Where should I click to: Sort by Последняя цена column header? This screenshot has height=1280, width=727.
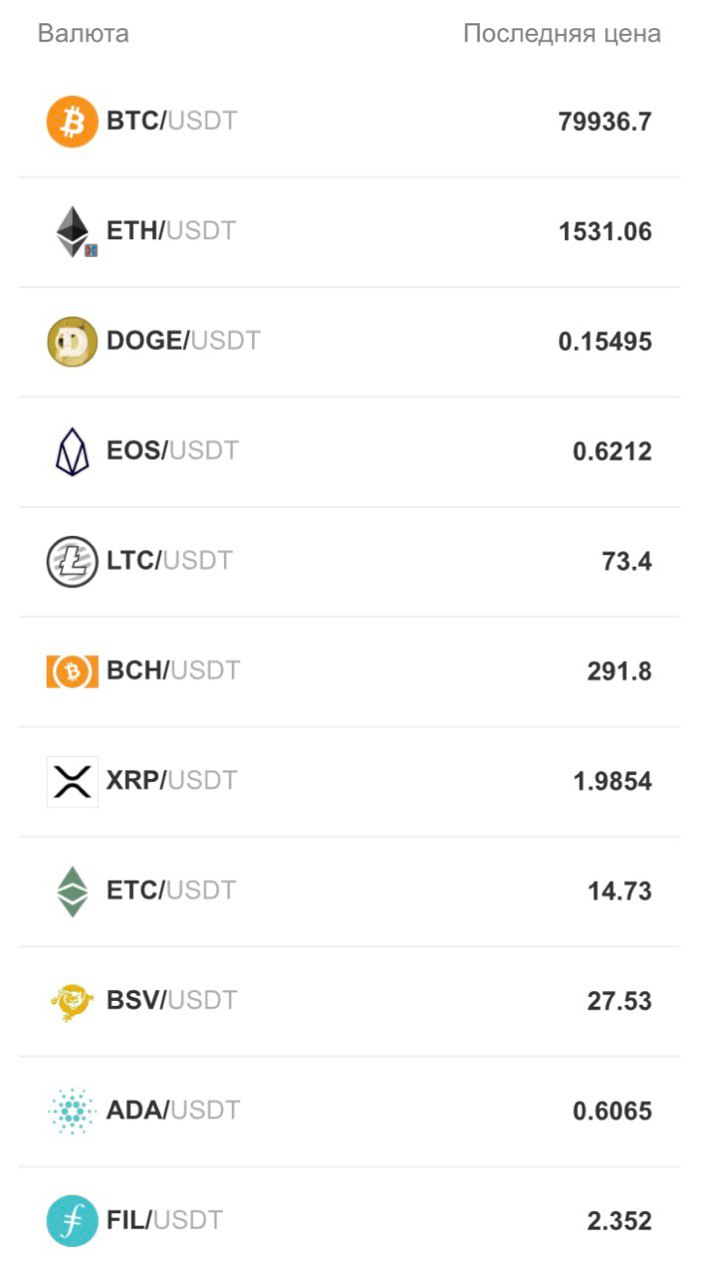point(562,33)
